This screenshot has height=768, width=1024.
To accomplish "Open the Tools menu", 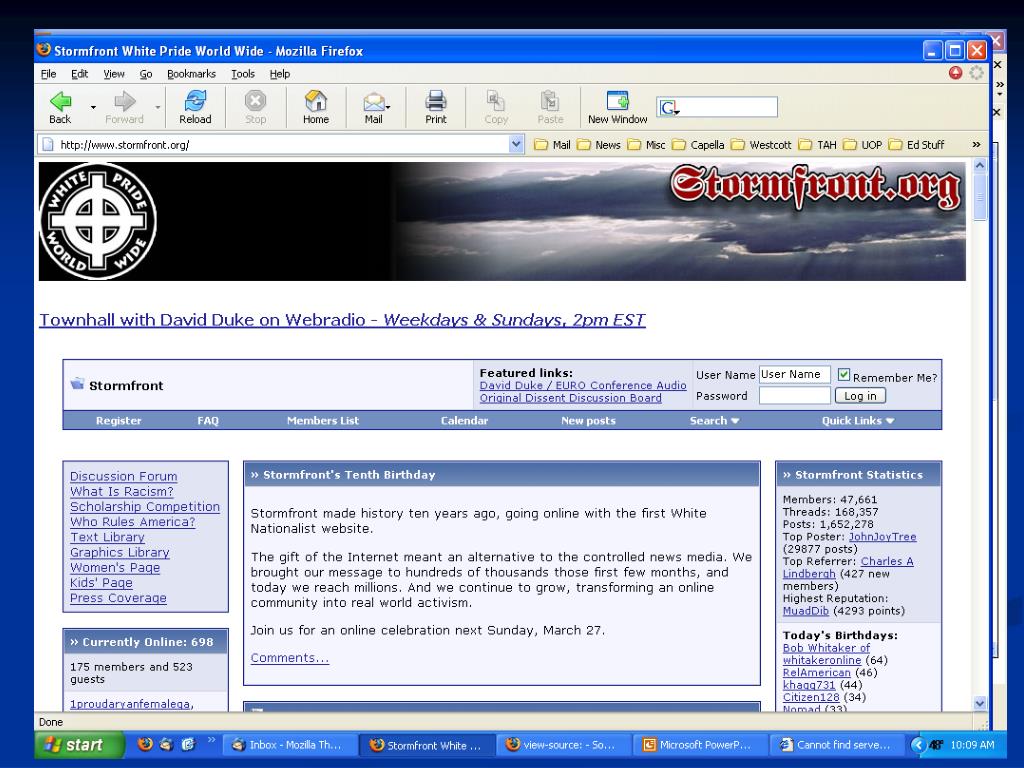I will click(x=243, y=74).
